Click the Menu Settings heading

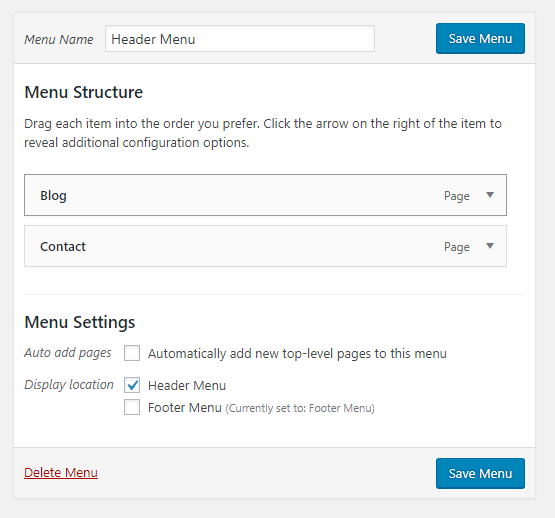80,323
